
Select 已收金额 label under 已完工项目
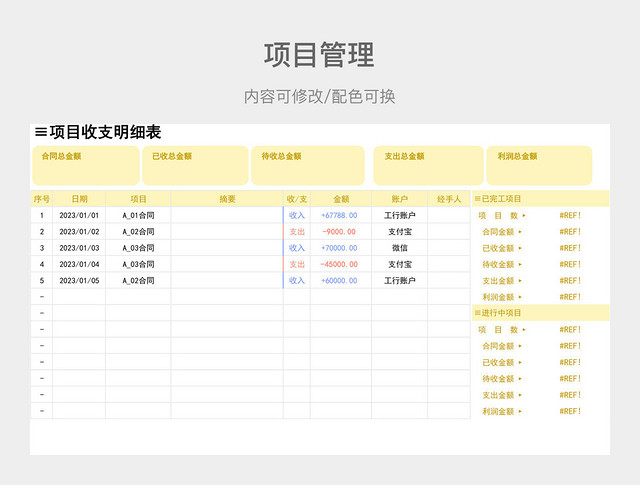498,248
